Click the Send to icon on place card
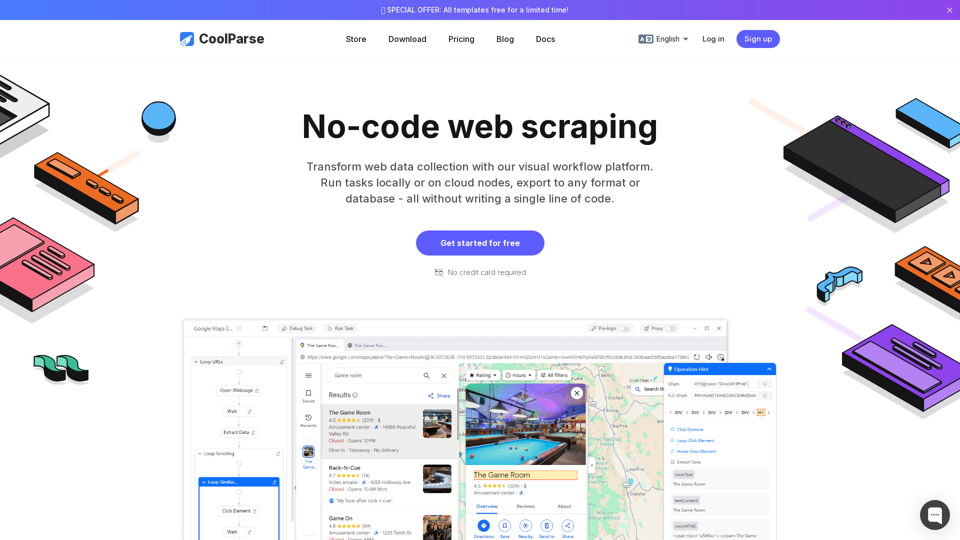This screenshot has width=960, height=540. (x=547, y=525)
